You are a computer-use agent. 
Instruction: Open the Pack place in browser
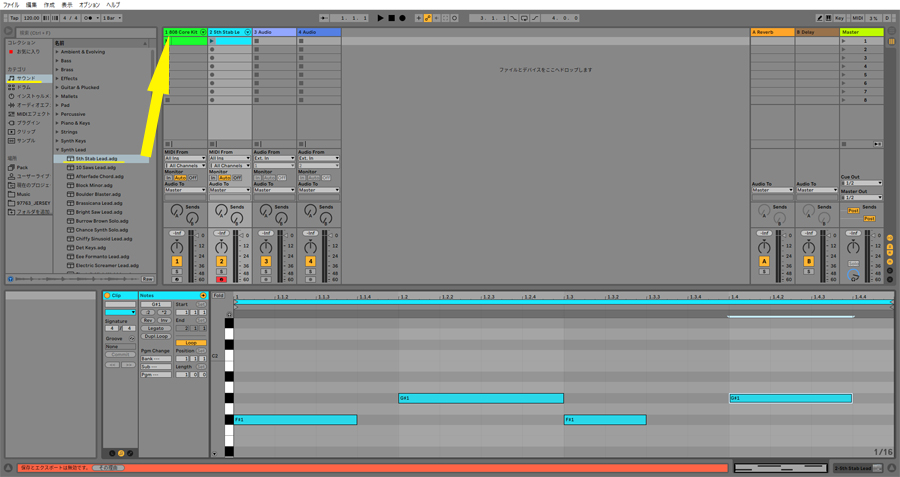(22, 168)
